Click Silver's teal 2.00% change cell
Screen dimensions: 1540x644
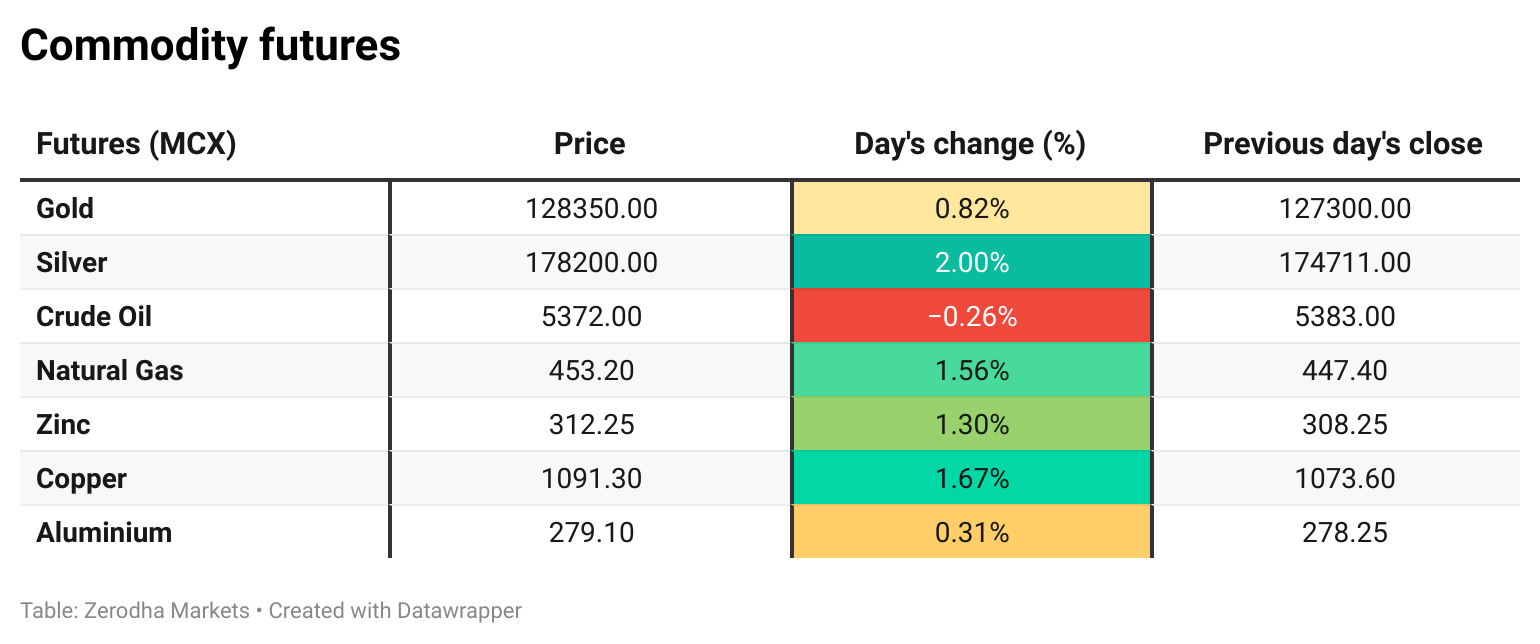[x=971, y=263]
